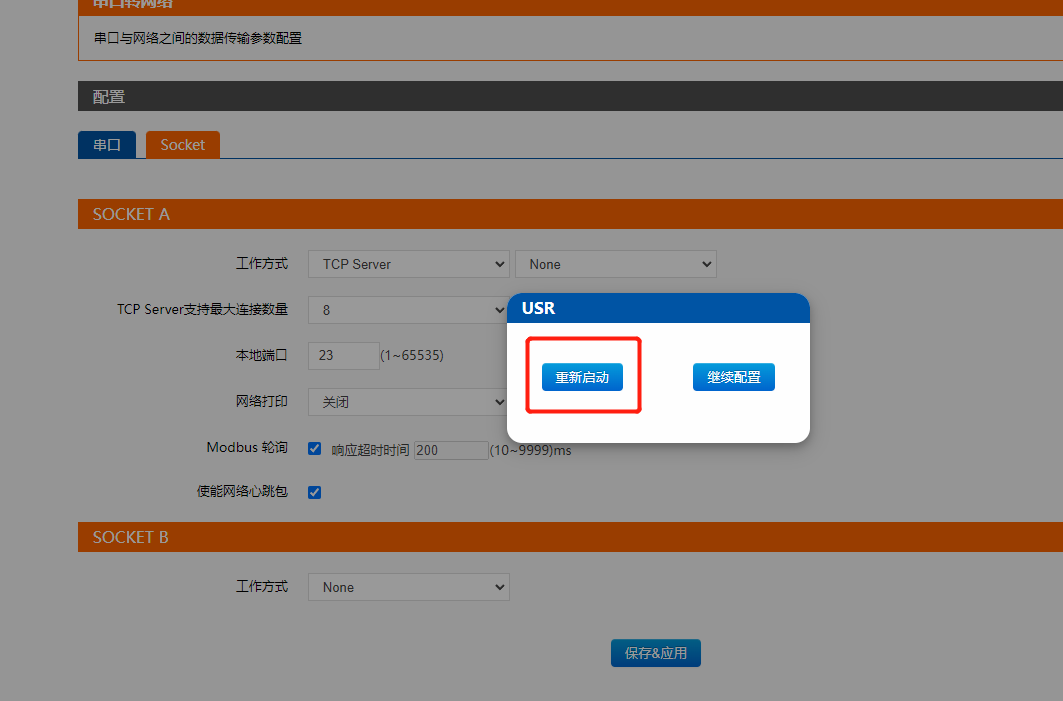Viewport: 1063px width, 701px height.
Task: Switch to the 串口 tab
Action: click(x=107, y=145)
